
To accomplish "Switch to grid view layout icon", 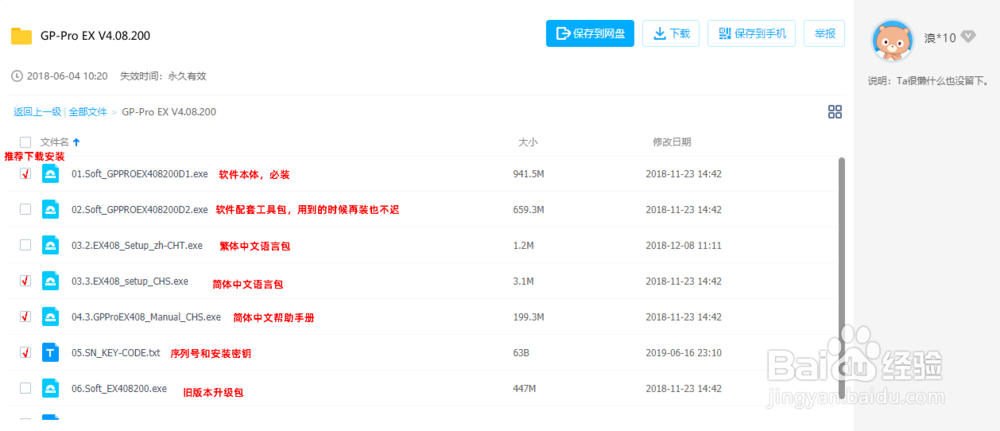I will tap(835, 112).
